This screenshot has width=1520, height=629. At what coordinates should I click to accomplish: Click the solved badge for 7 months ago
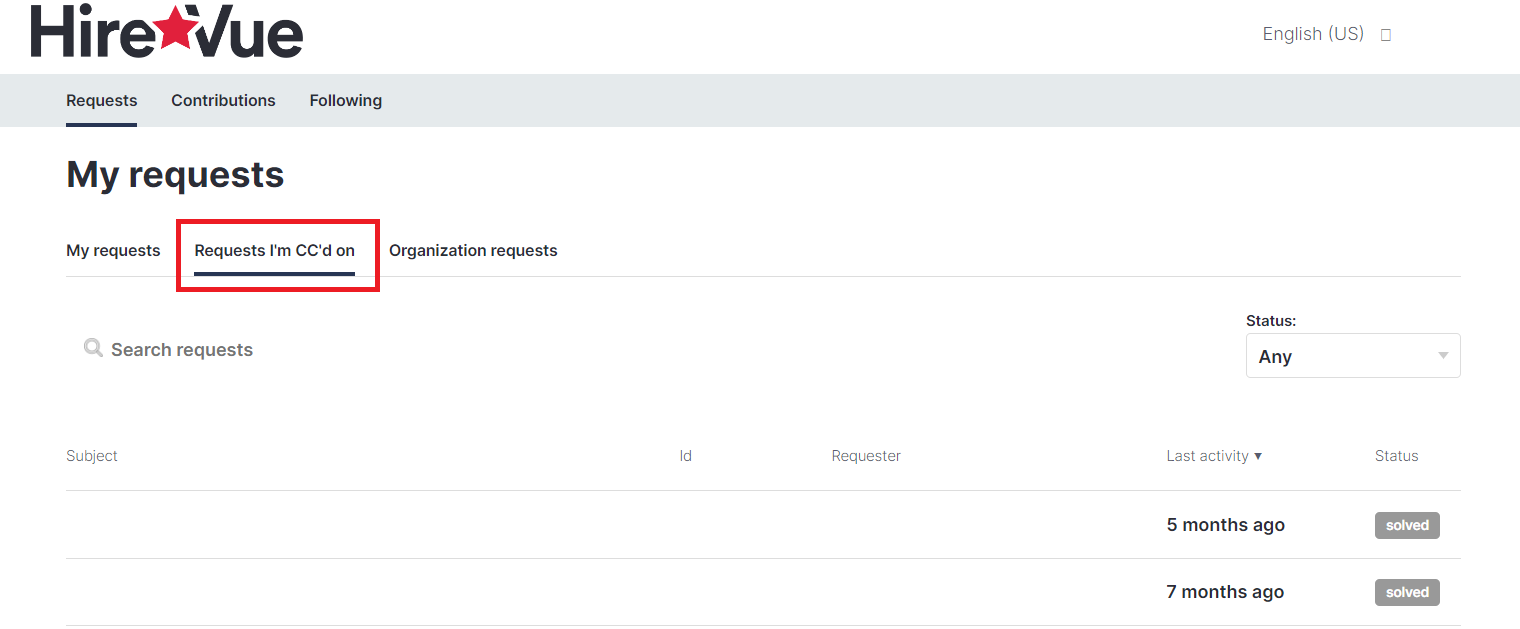(1406, 592)
